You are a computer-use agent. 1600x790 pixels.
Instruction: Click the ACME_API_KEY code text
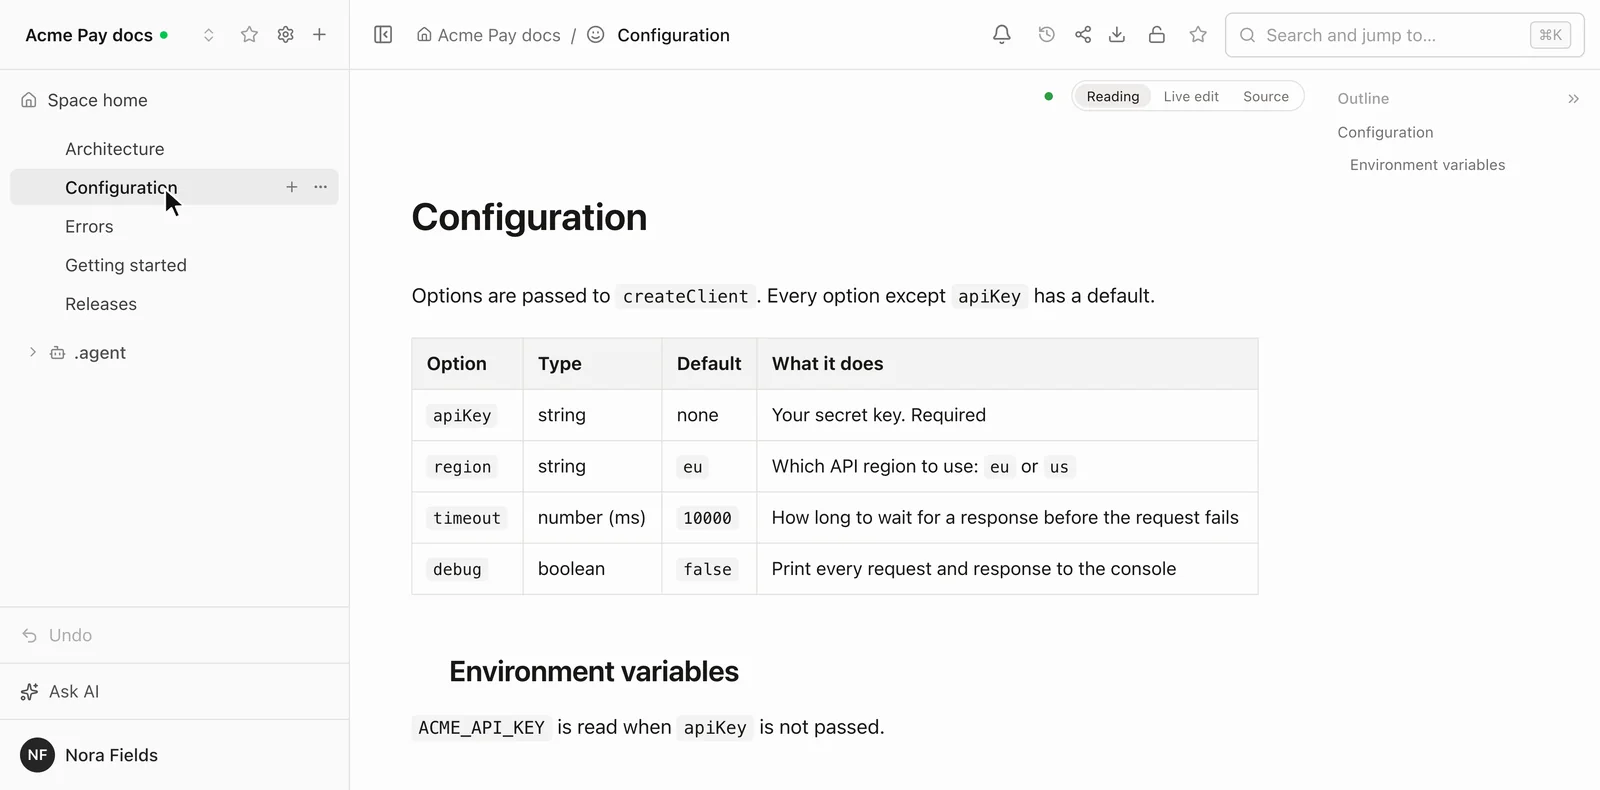481,728
